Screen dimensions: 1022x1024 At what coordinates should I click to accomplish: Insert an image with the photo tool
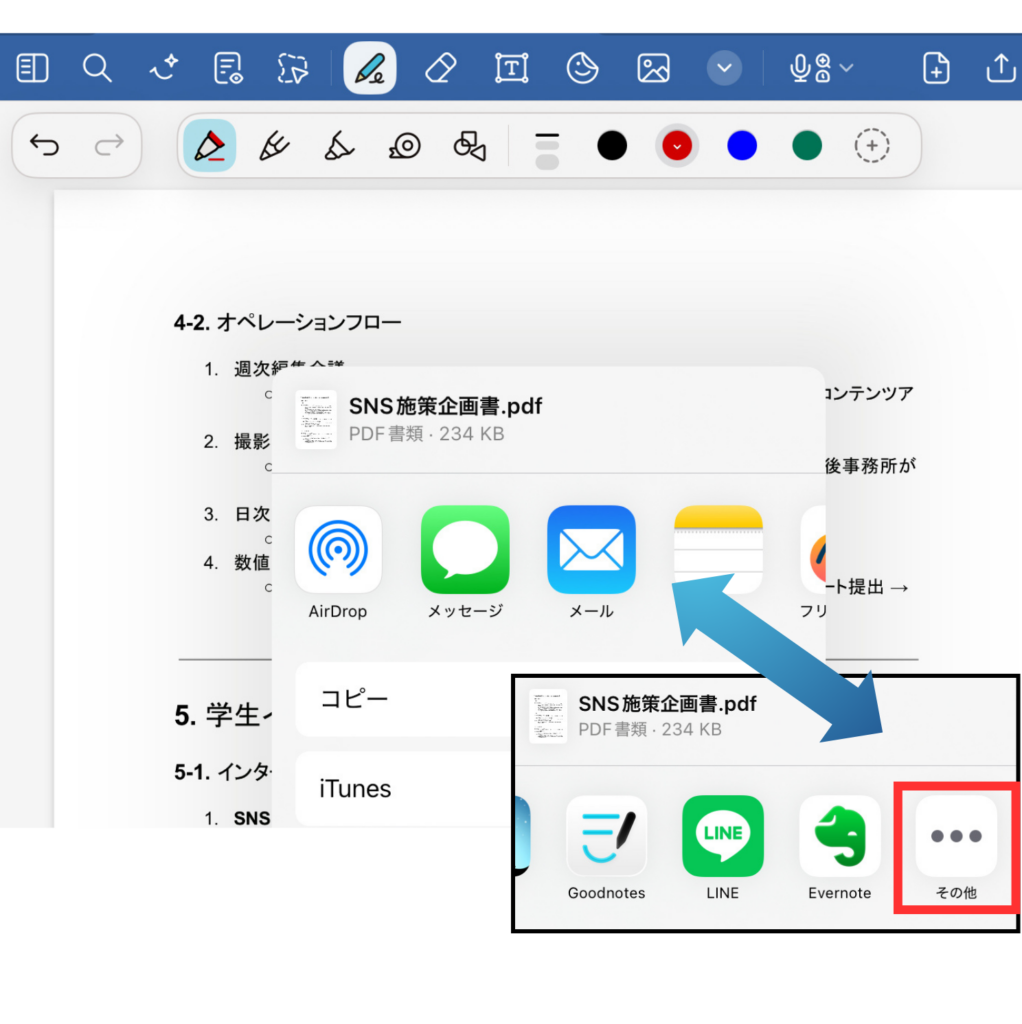tap(653, 68)
